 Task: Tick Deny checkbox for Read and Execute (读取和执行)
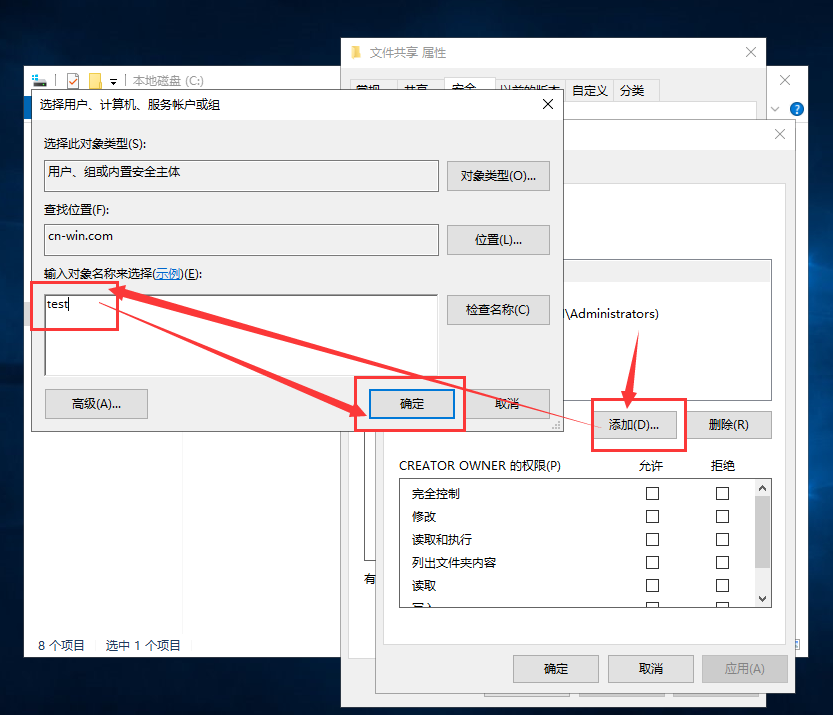722,540
